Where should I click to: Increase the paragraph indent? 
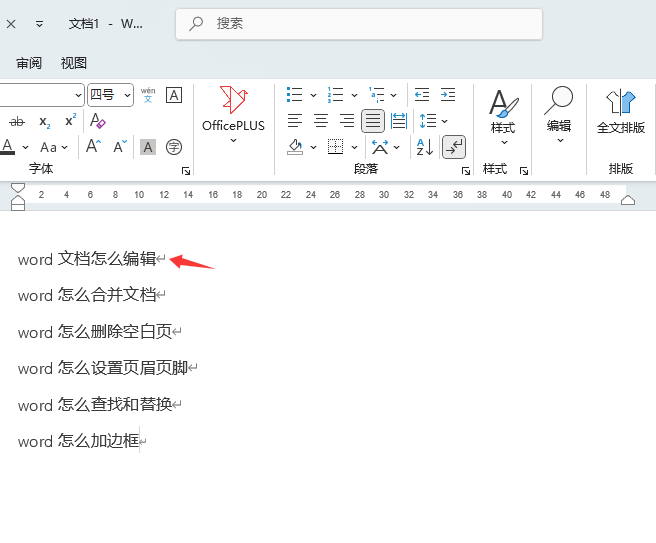448,95
